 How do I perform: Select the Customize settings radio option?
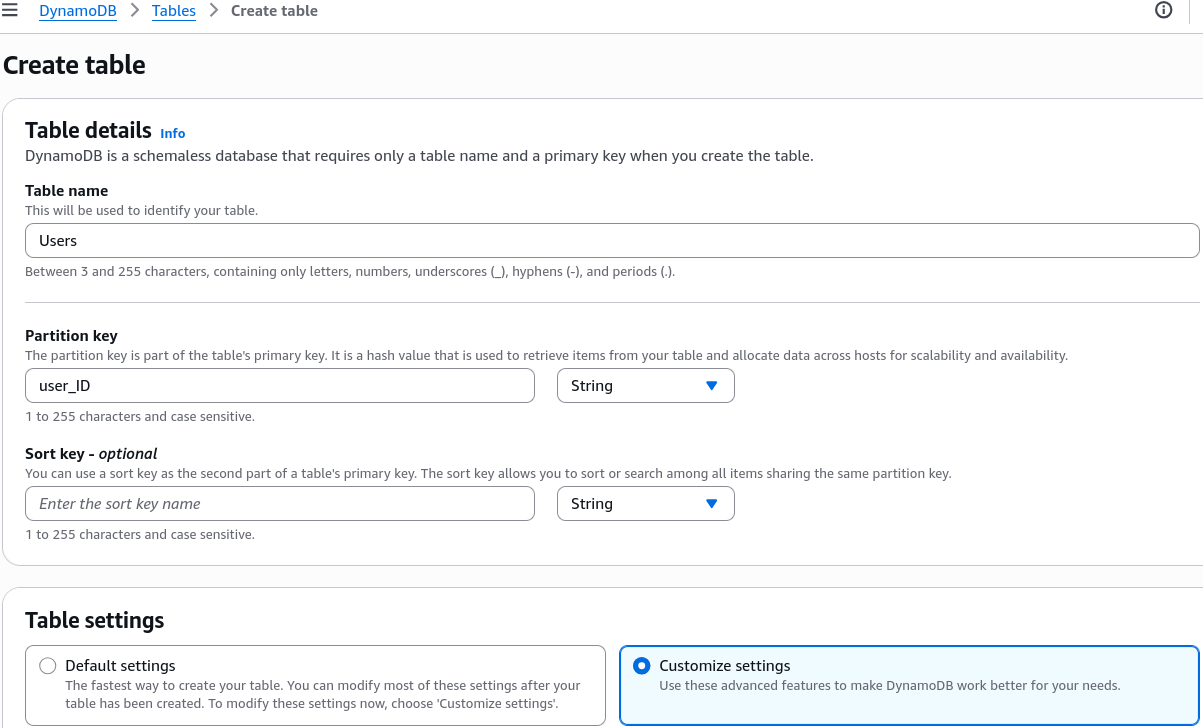tap(642, 666)
